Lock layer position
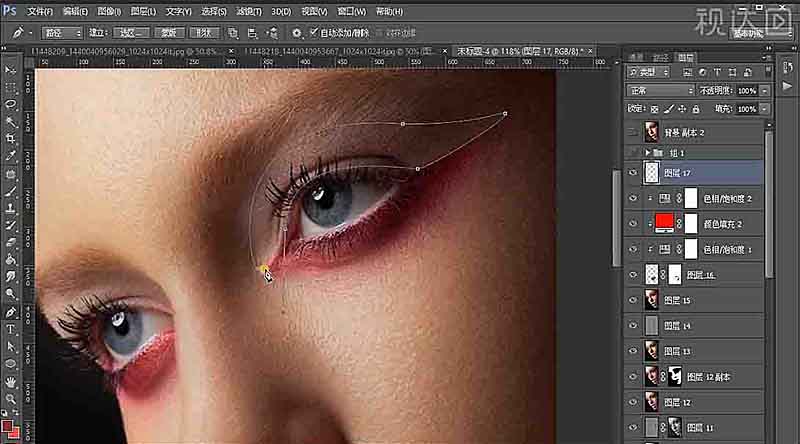Image resolution: width=800 pixels, height=444 pixels. click(682, 109)
